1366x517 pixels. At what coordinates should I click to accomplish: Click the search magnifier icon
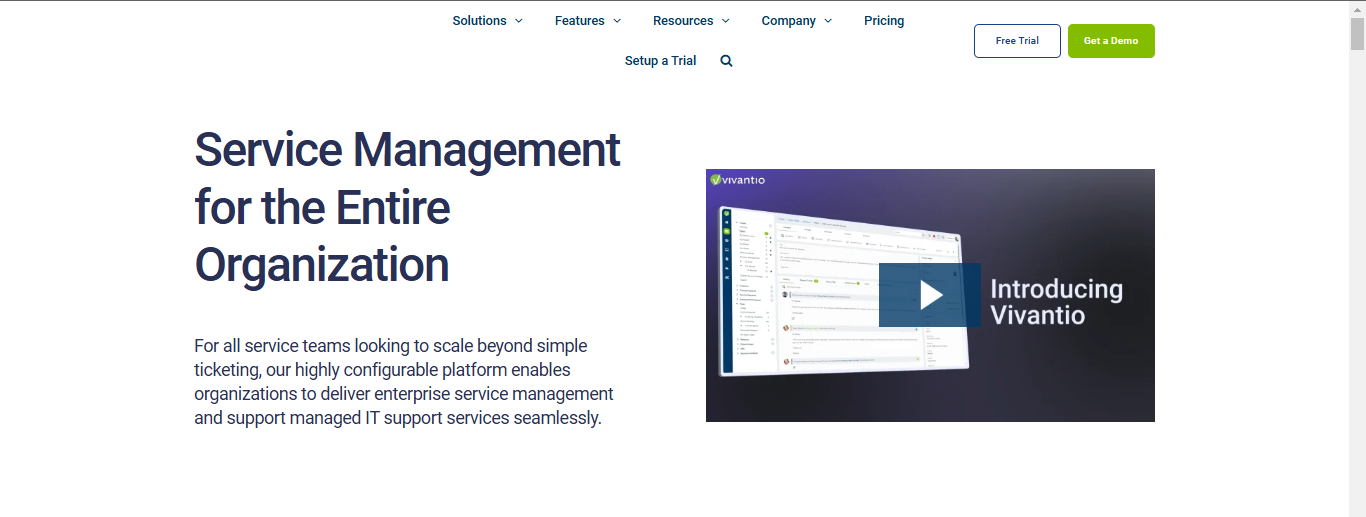[726, 61]
